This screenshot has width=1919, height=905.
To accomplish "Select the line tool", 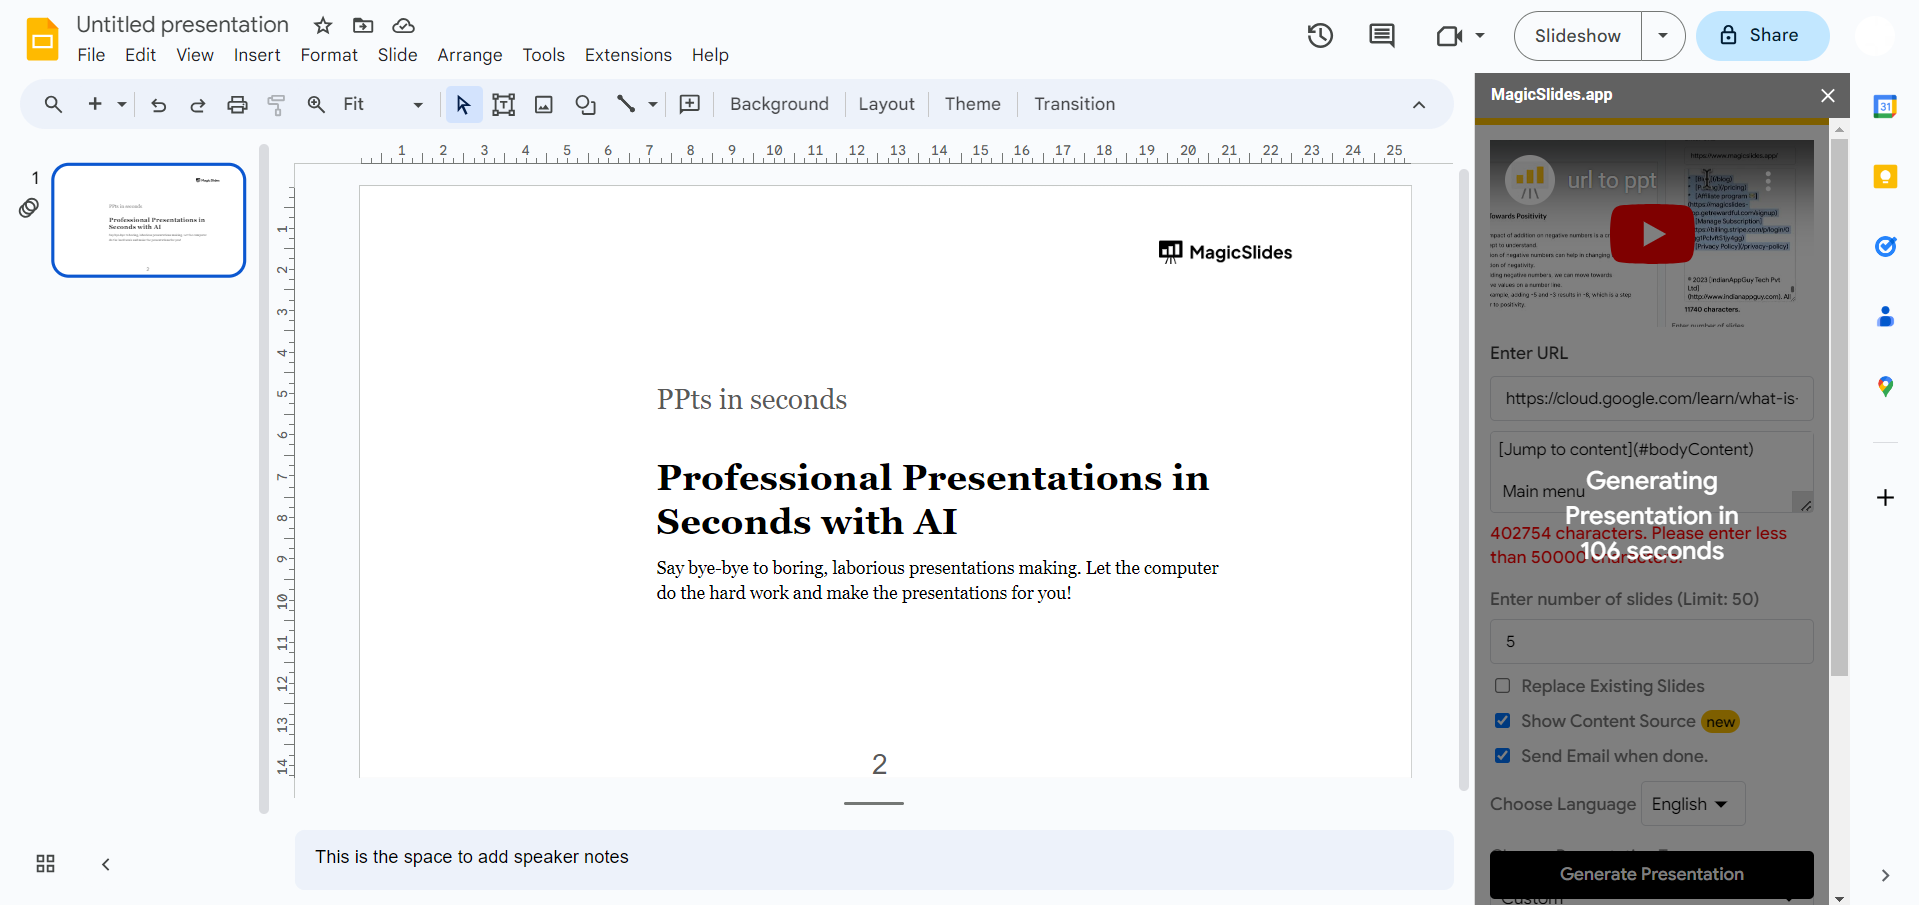I will [x=626, y=104].
